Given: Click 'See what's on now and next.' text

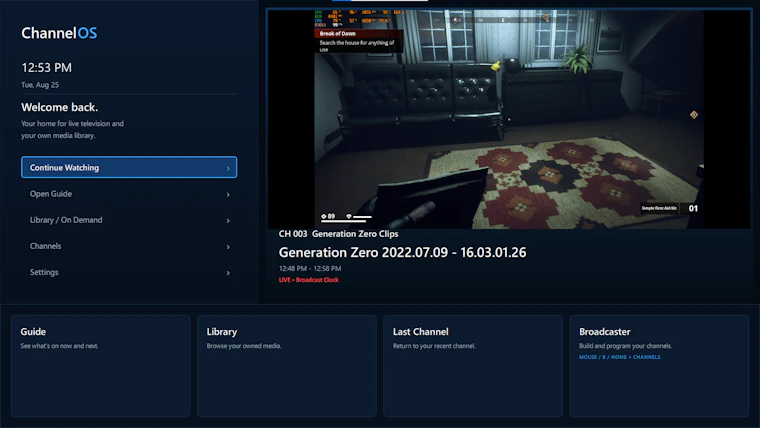Looking at the screenshot, I should point(59,346).
